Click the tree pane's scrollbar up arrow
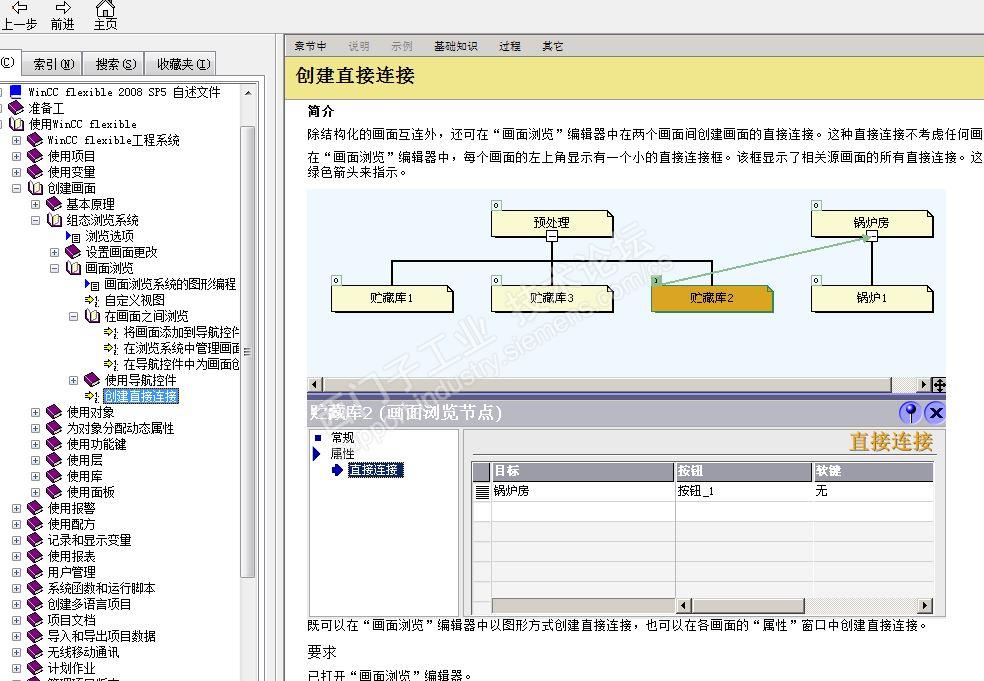The image size is (984, 681). [x=248, y=93]
